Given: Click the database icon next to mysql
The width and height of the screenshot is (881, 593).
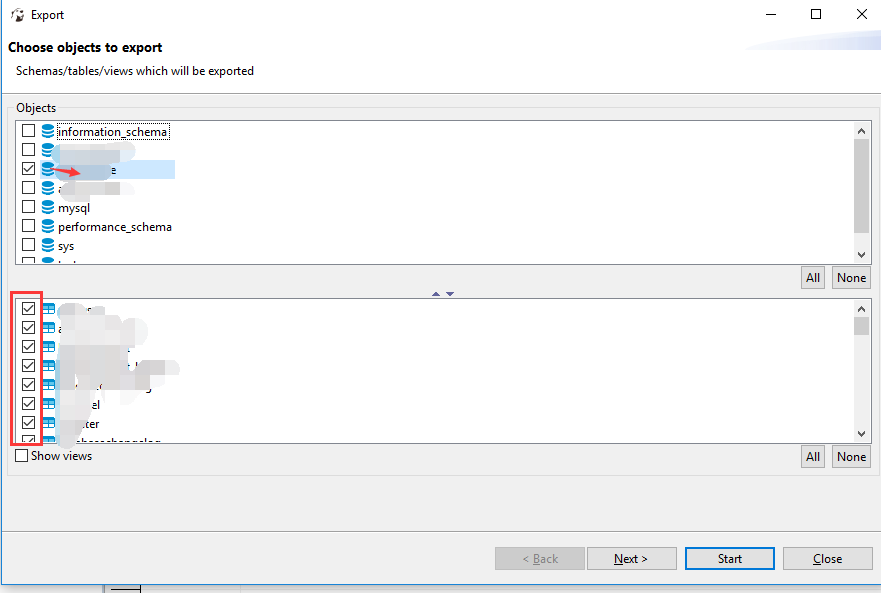Looking at the screenshot, I should (47, 207).
